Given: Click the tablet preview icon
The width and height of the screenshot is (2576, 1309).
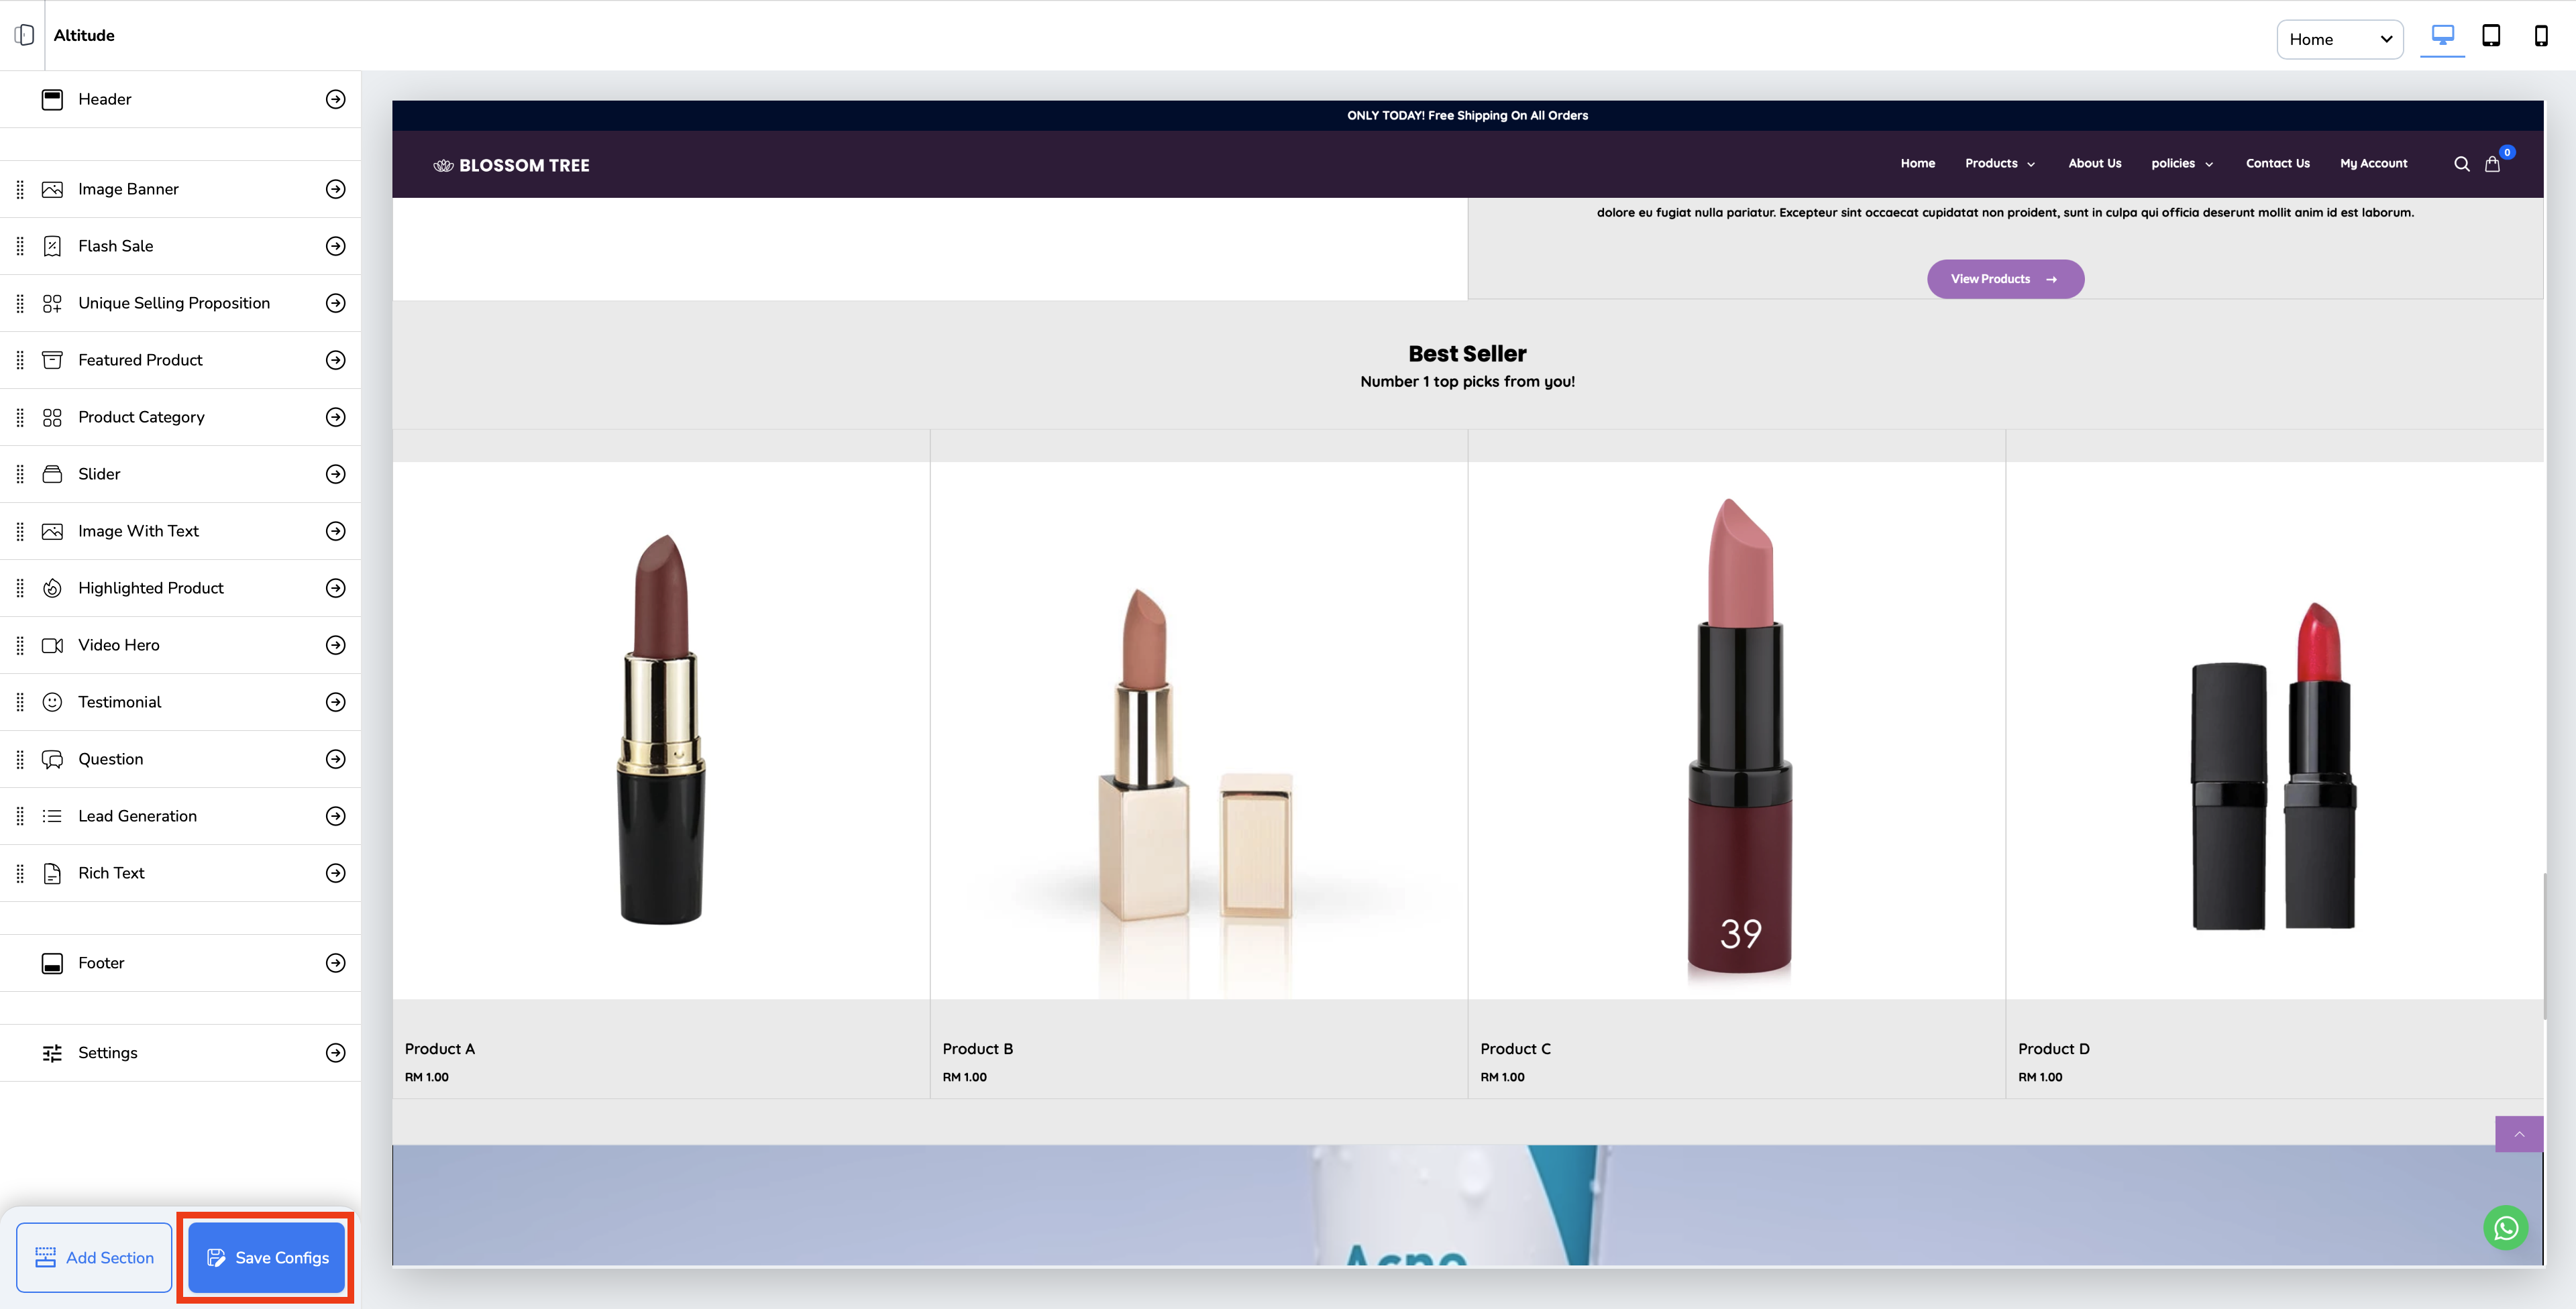Looking at the screenshot, I should click(x=2491, y=36).
